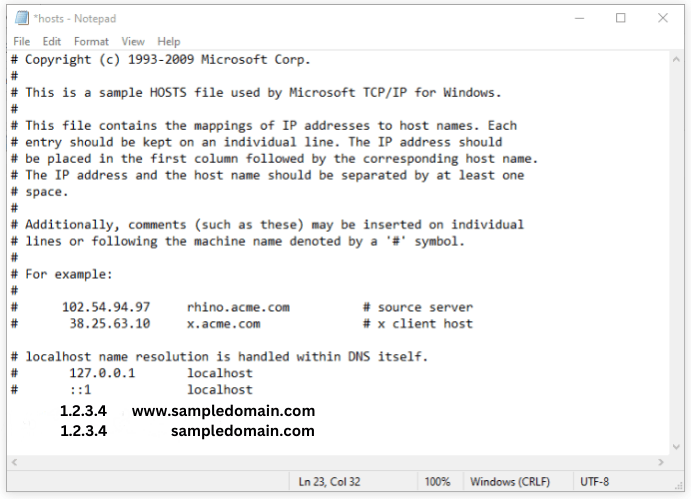Close the hosts Notepad window
This screenshot has width=692, height=500.
pyautogui.click(x=663, y=18)
